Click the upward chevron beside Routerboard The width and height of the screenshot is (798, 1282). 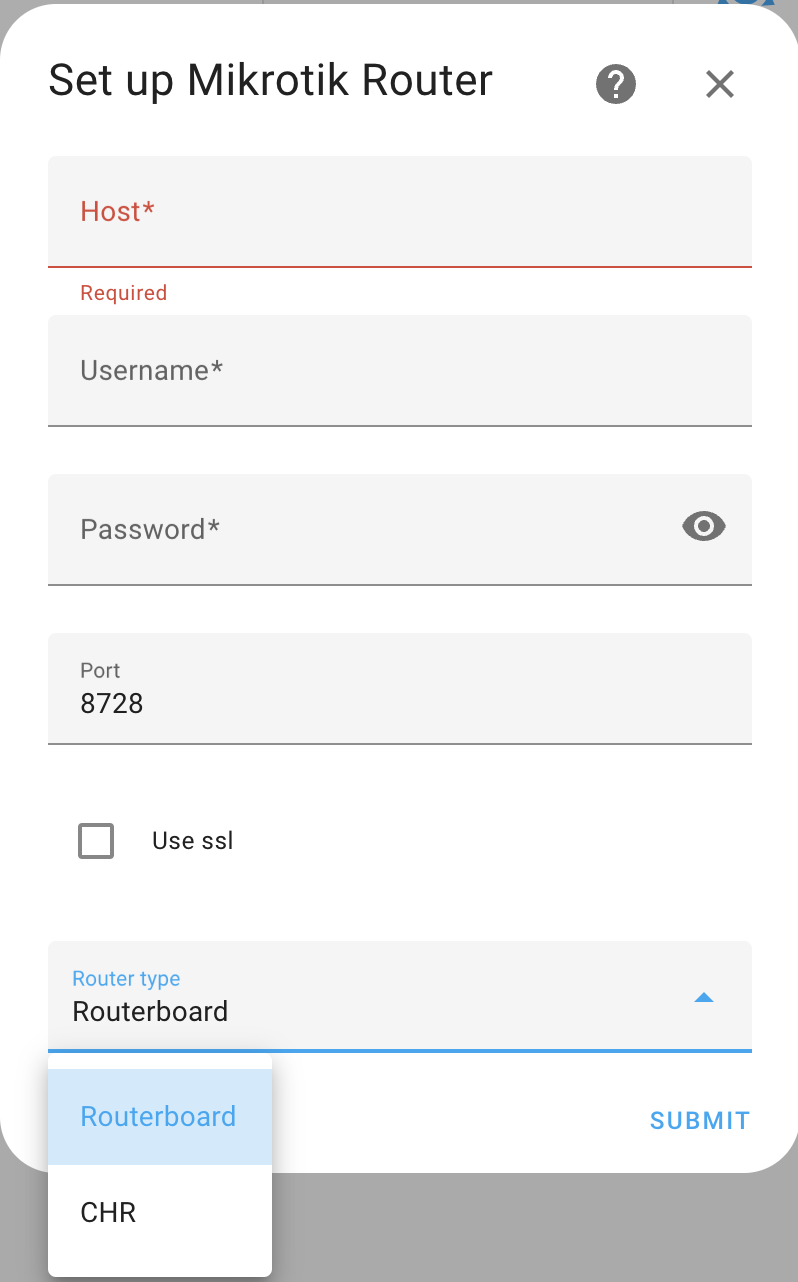704,997
